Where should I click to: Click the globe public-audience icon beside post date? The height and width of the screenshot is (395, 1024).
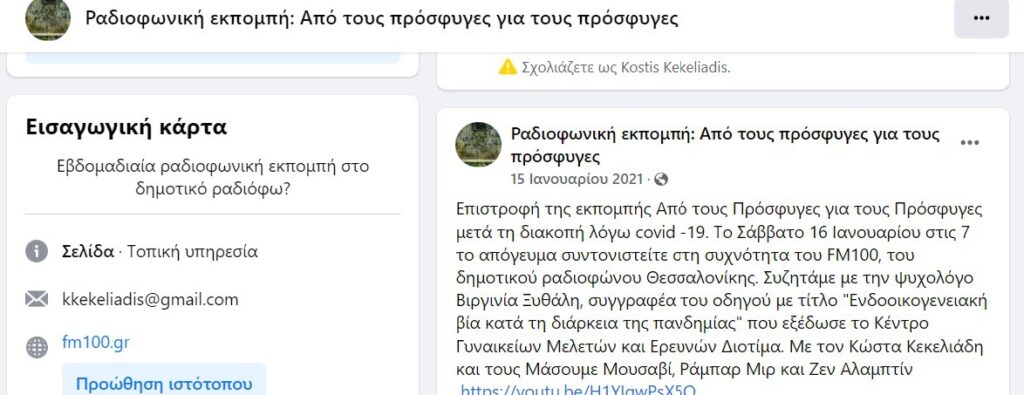[661, 180]
